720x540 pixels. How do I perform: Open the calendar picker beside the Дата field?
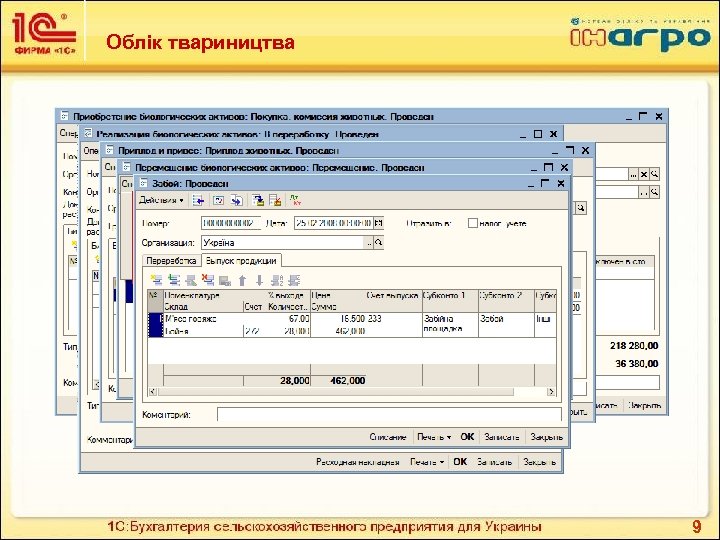pyautogui.click(x=378, y=223)
